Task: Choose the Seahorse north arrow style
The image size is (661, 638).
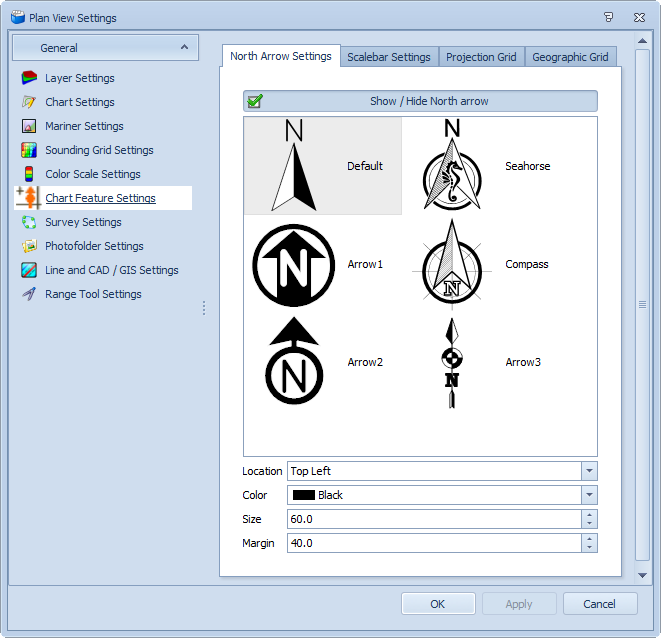Action: [452, 166]
